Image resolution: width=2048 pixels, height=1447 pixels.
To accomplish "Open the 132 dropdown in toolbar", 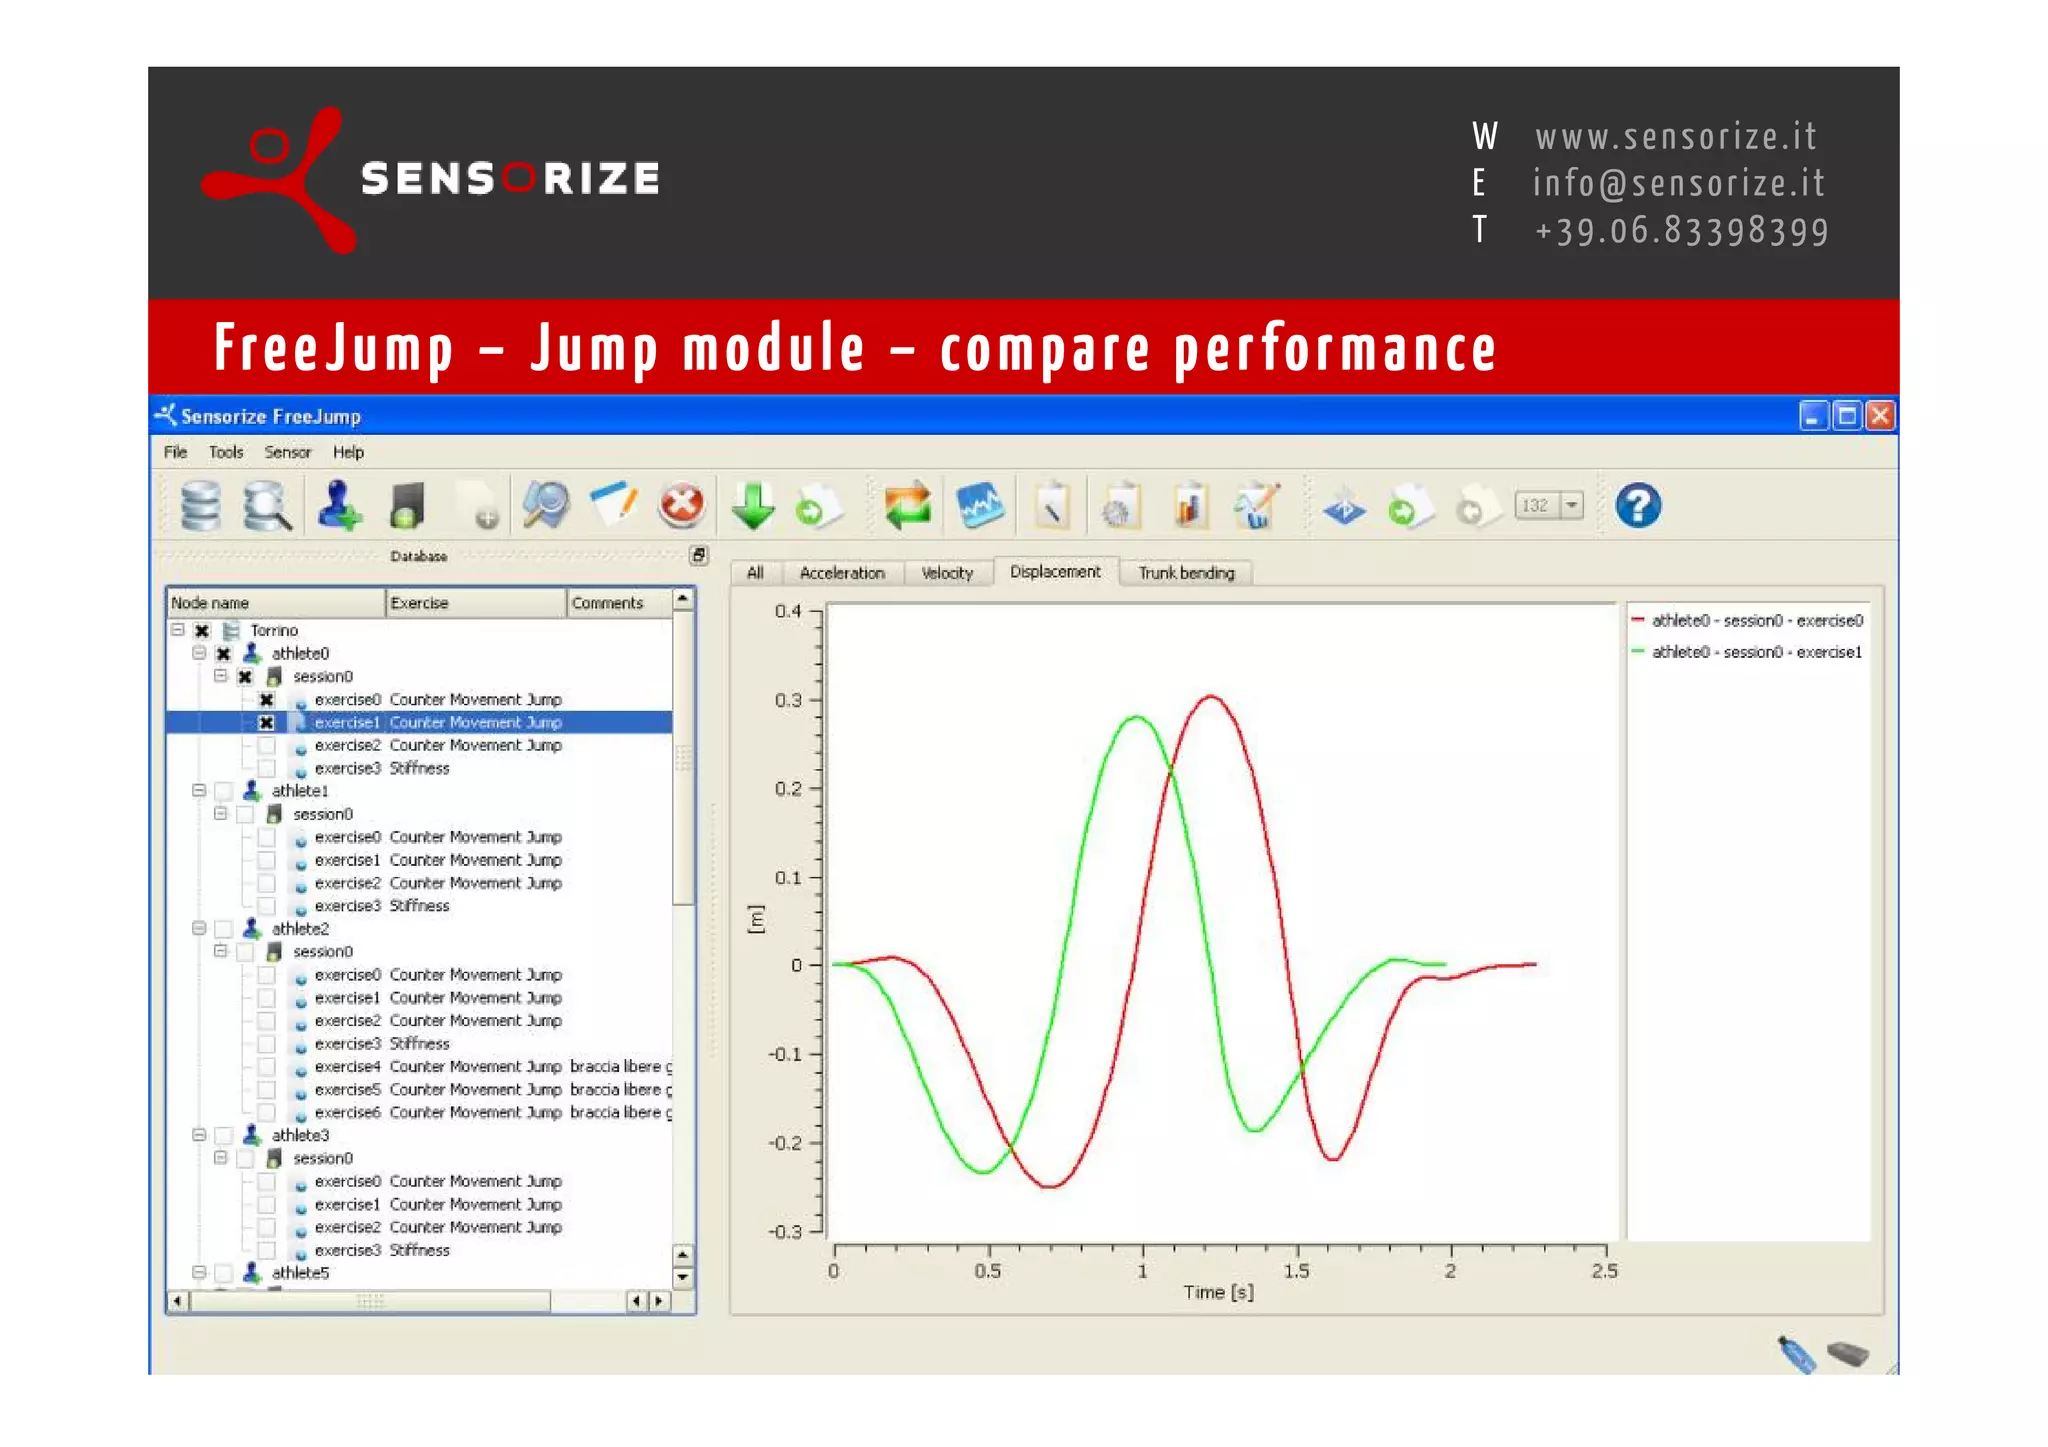I will coord(1572,505).
